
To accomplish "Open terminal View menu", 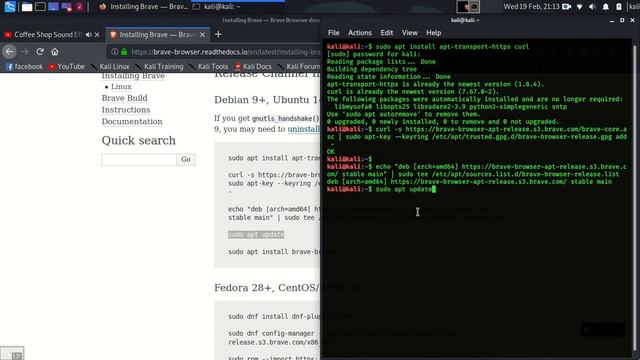I will click(409, 33).
